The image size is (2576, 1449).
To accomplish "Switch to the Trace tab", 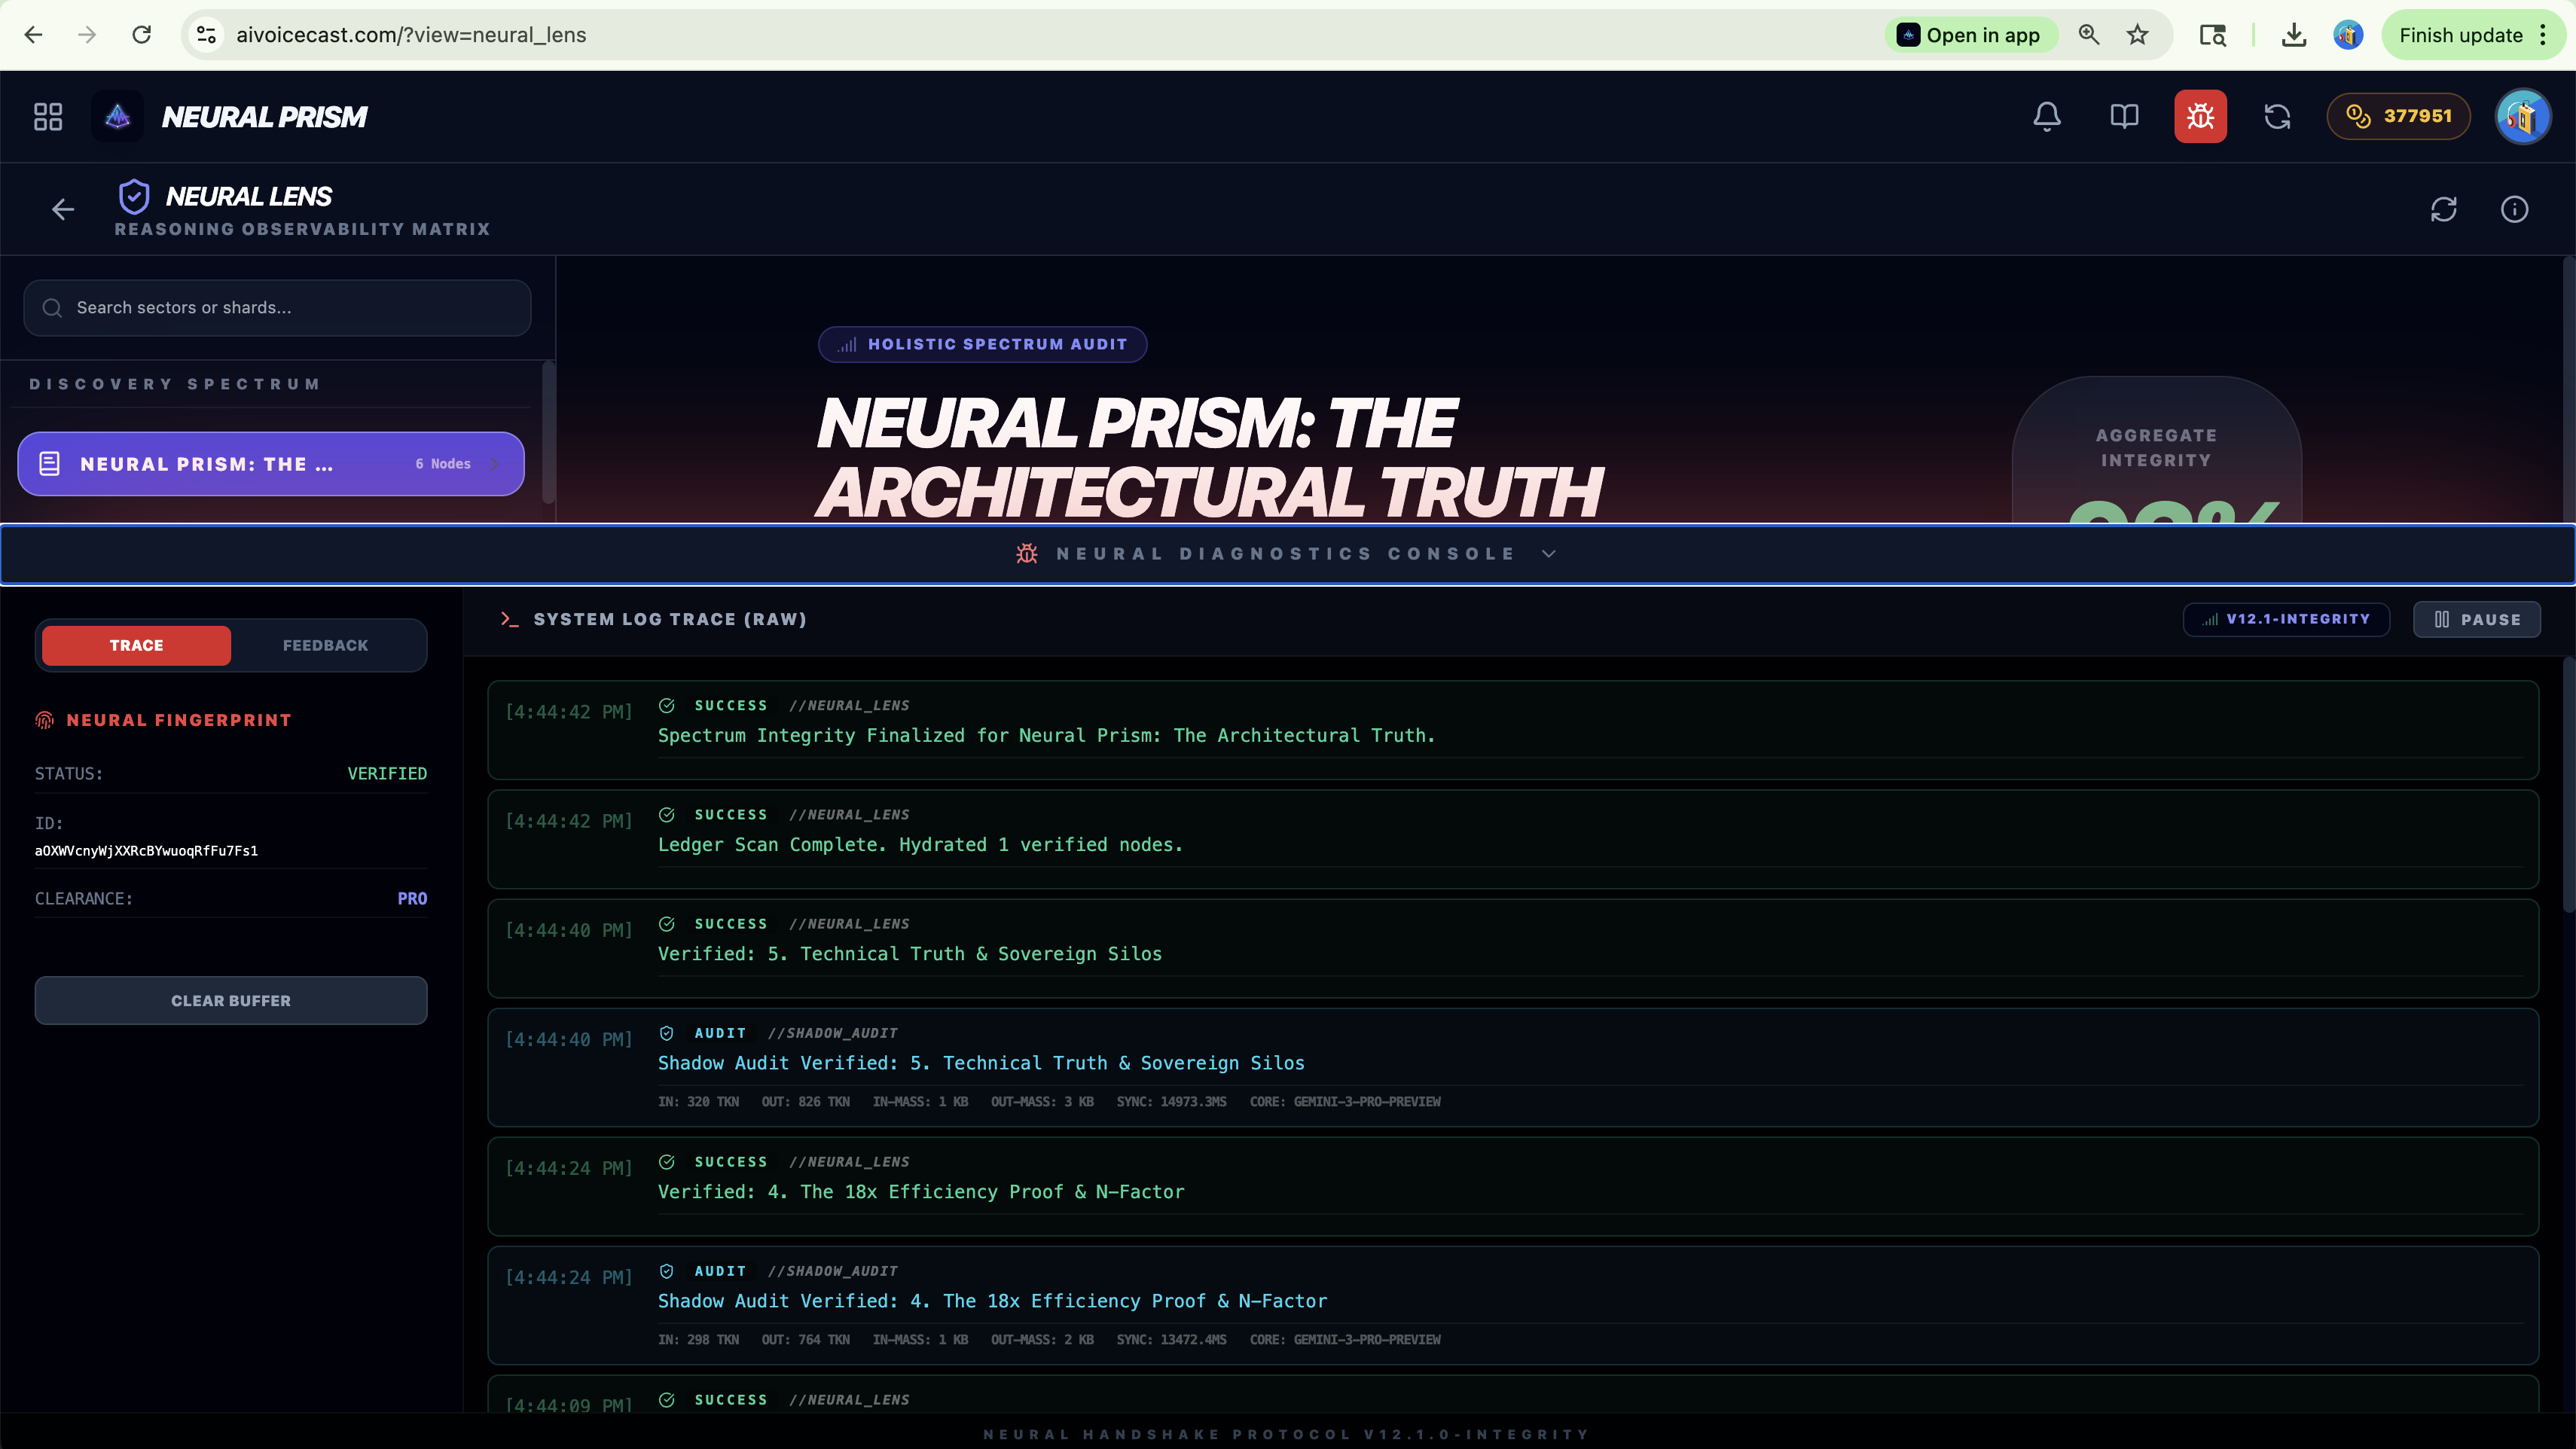I will point(136,645).
